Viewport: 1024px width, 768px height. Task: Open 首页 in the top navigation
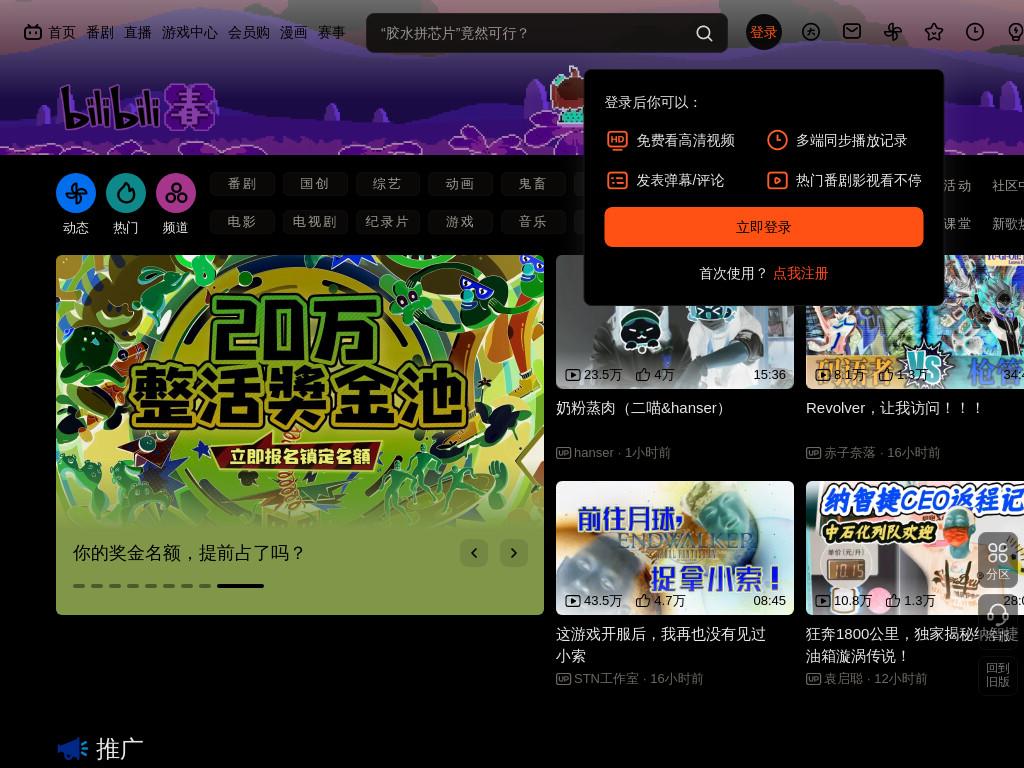62,33
